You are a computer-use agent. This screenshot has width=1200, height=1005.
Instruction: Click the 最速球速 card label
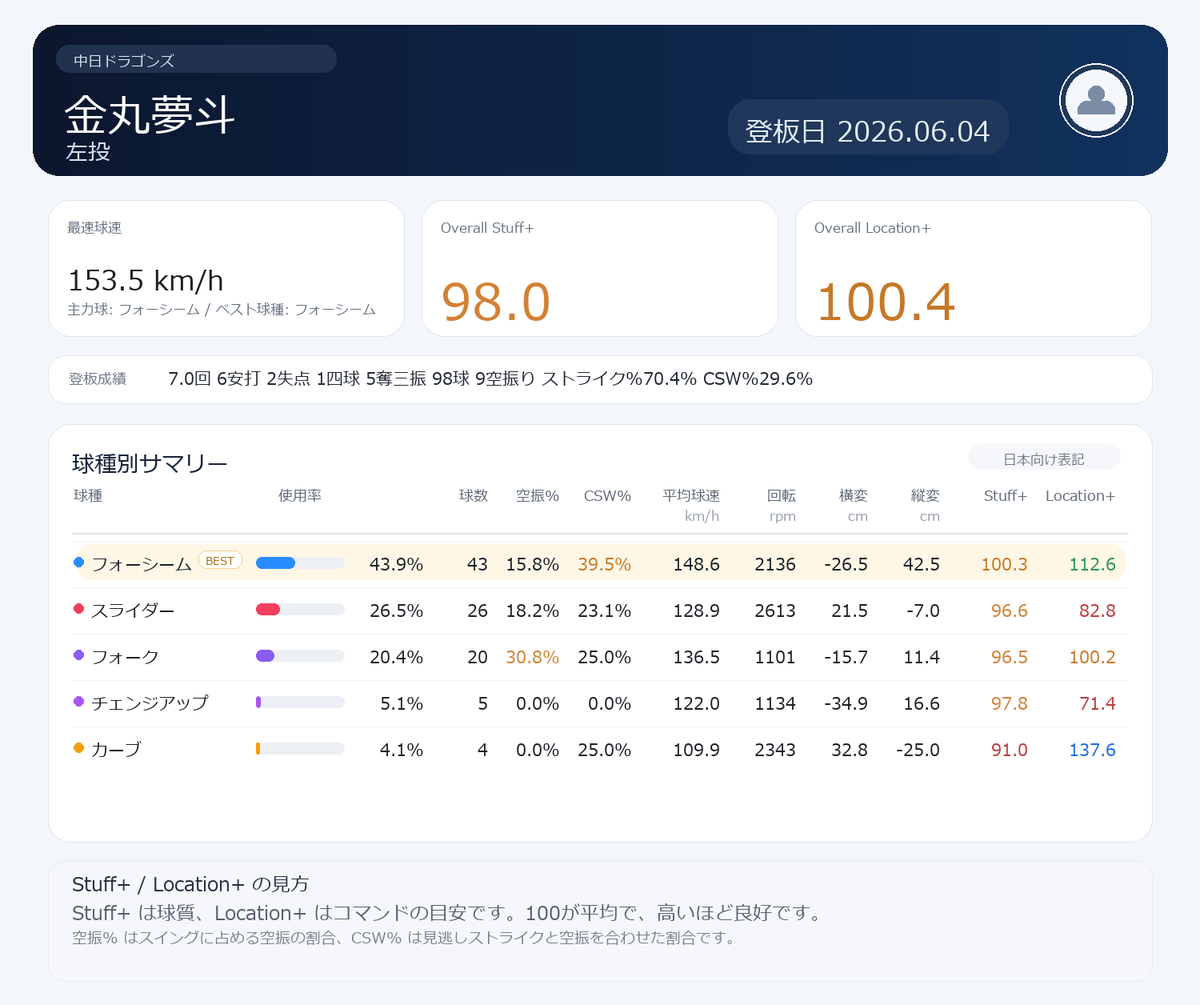(94, 228)
